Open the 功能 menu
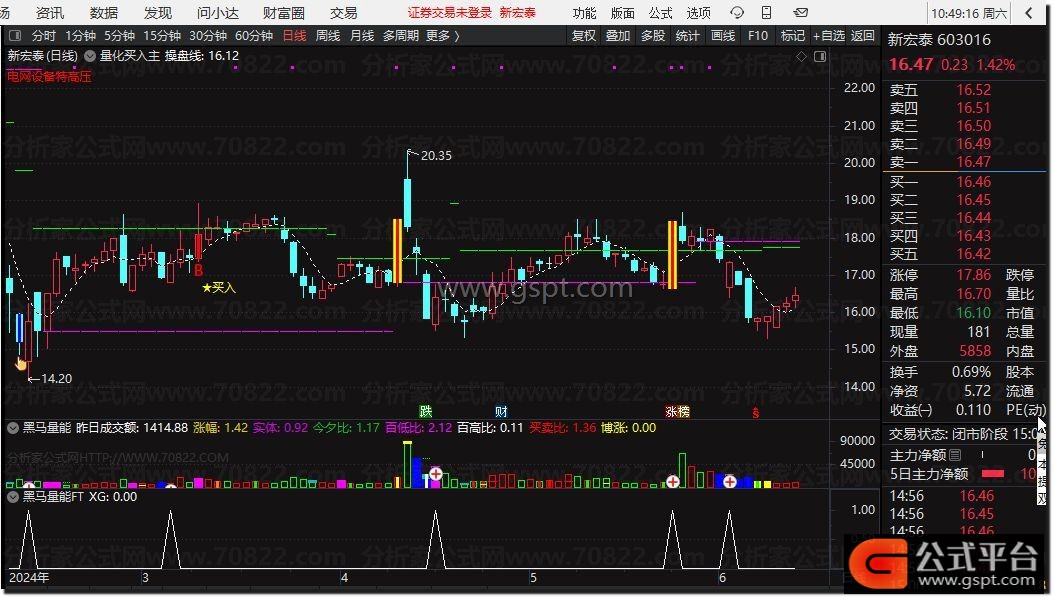1054x597 pixels. tap(584, 13)
